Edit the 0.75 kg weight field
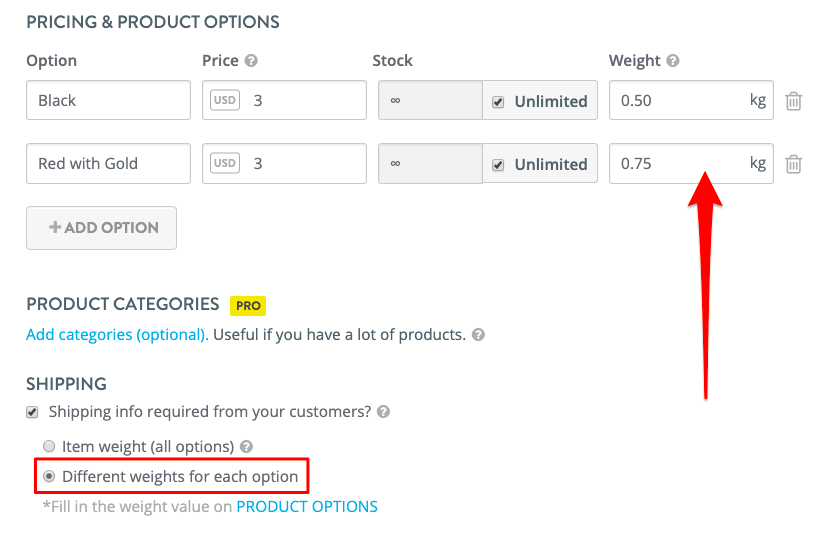Image resolution: width=818 pixels, height=537 pixels. [691, 163]
